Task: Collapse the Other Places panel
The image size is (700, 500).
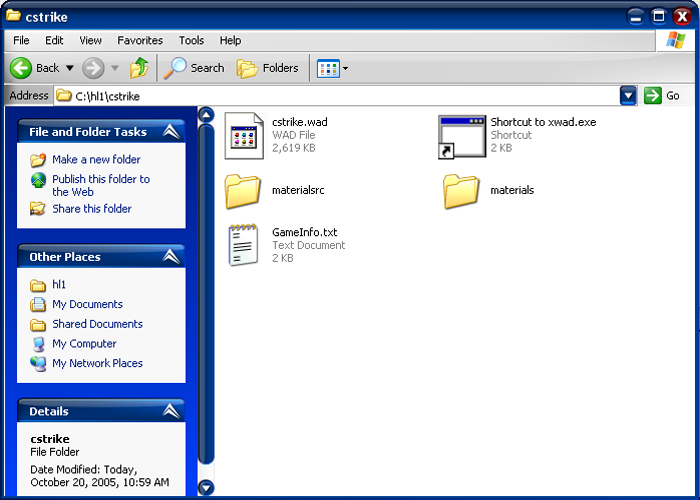Action: (x=171, y=257)
